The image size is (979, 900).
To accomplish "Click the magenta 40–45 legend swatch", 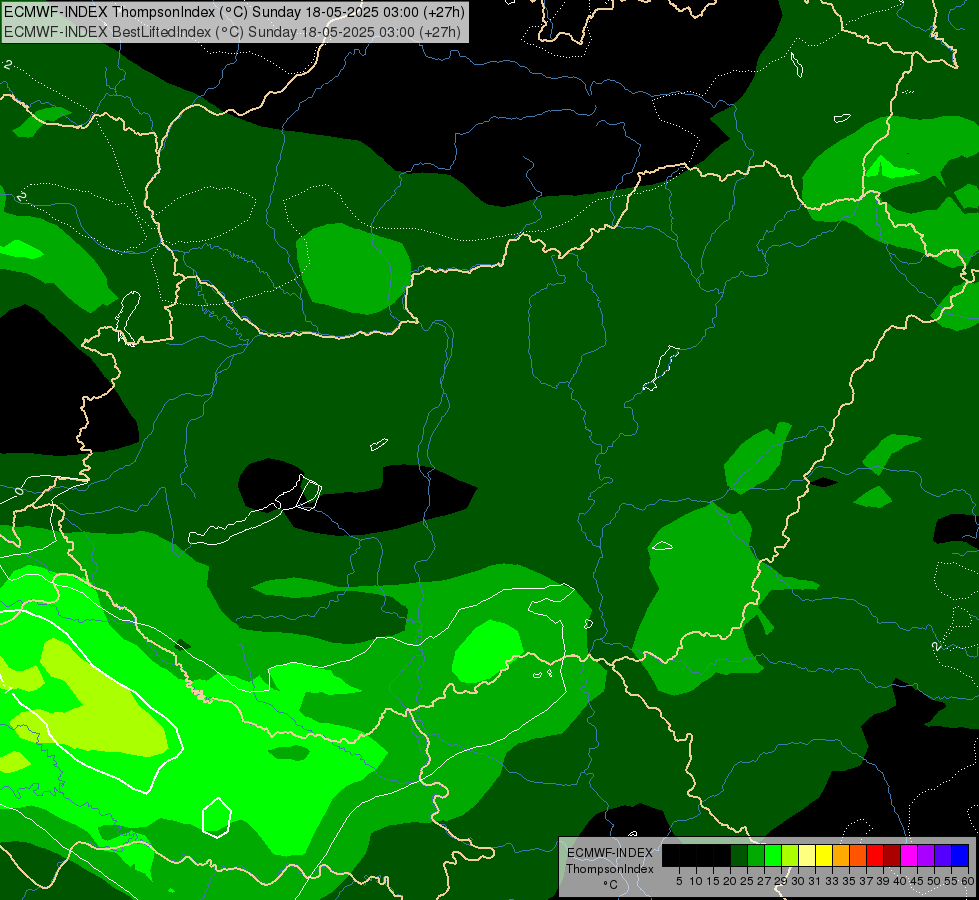I will point(909,855).
